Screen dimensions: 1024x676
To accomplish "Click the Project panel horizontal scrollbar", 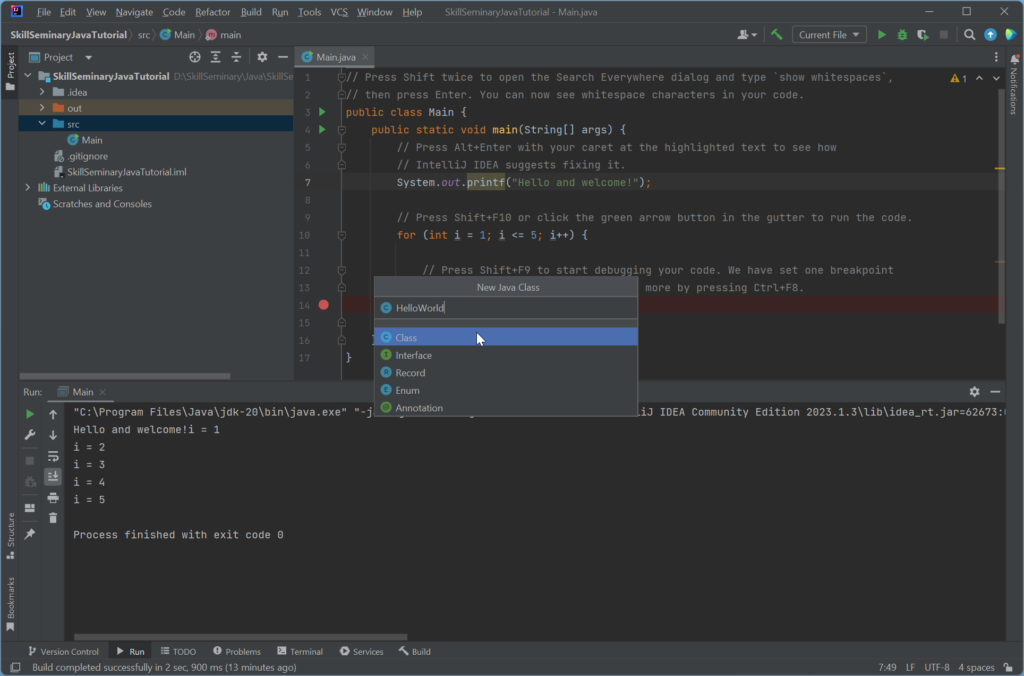I will 125,376.
